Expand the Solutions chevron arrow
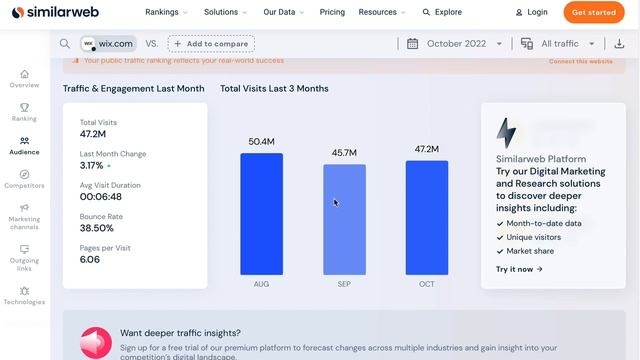 click(244, 13)
